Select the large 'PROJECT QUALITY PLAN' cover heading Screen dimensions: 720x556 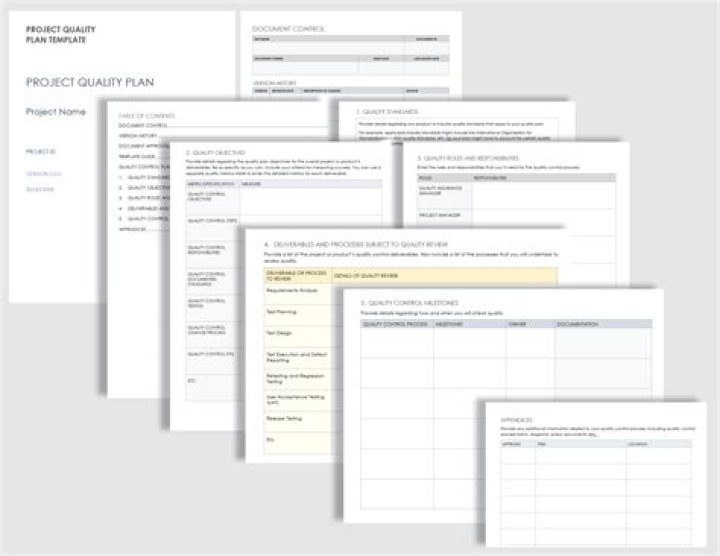coord(90,82)
